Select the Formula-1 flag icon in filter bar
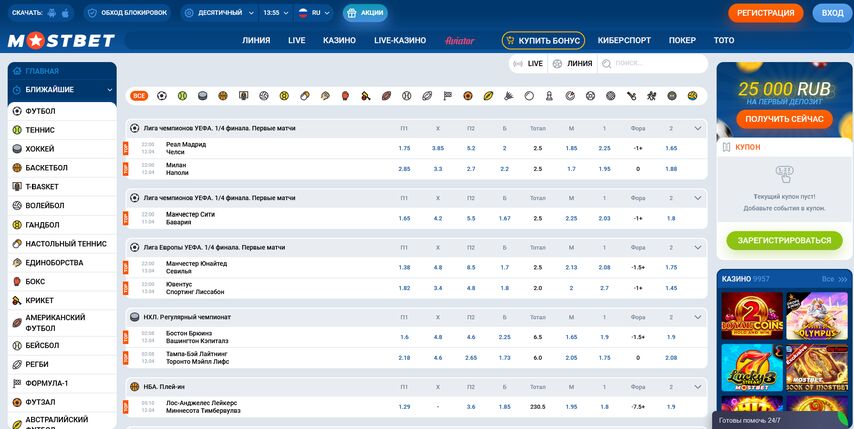This screenshot has height=429, width=854. pyautogui.click(x=447, y=96)
